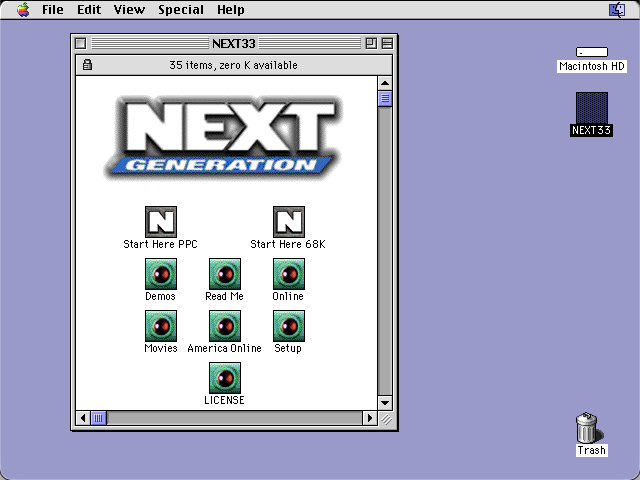Viewport: 640px width, 480px height.
Task: Select the Online folder icon
Action: tap(289, 274)
